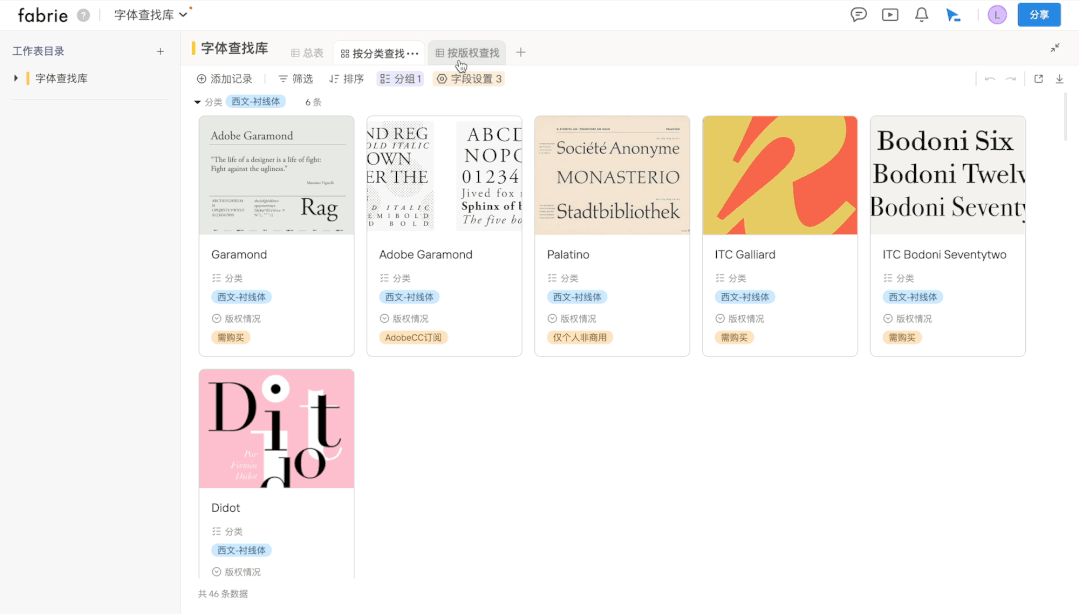Open the Adobe Garamond card image
This screenshot has height=614, width=1079.
445,176
